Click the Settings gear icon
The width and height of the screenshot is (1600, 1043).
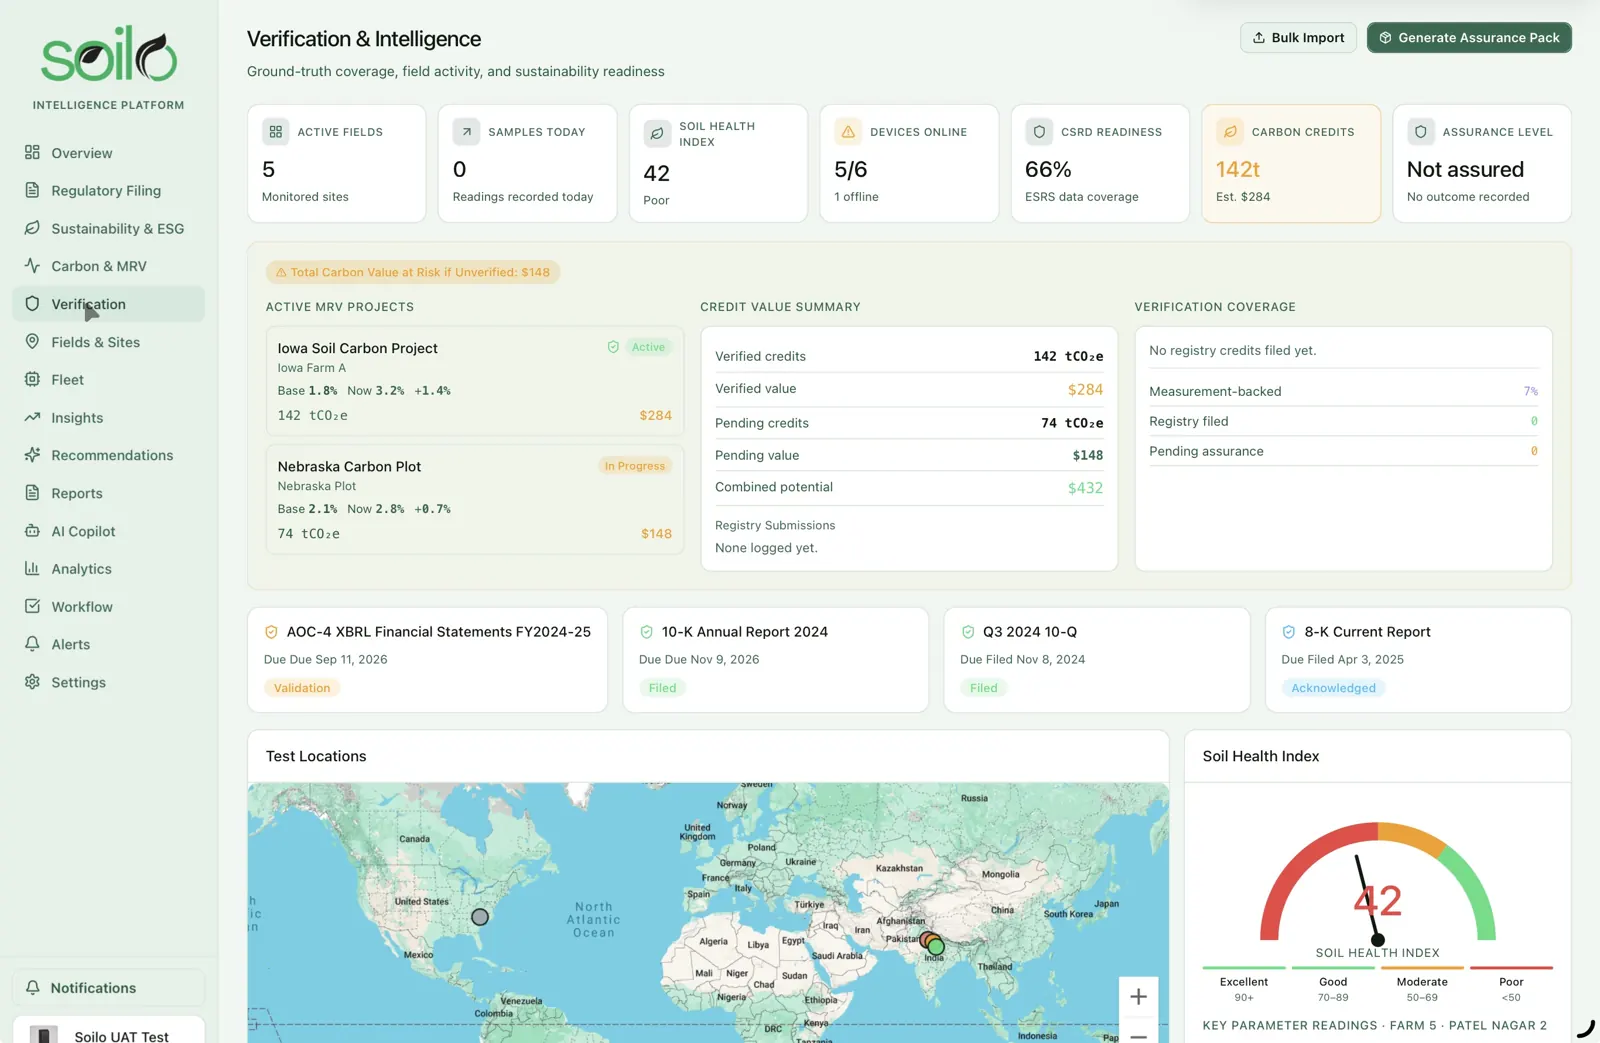32,682
